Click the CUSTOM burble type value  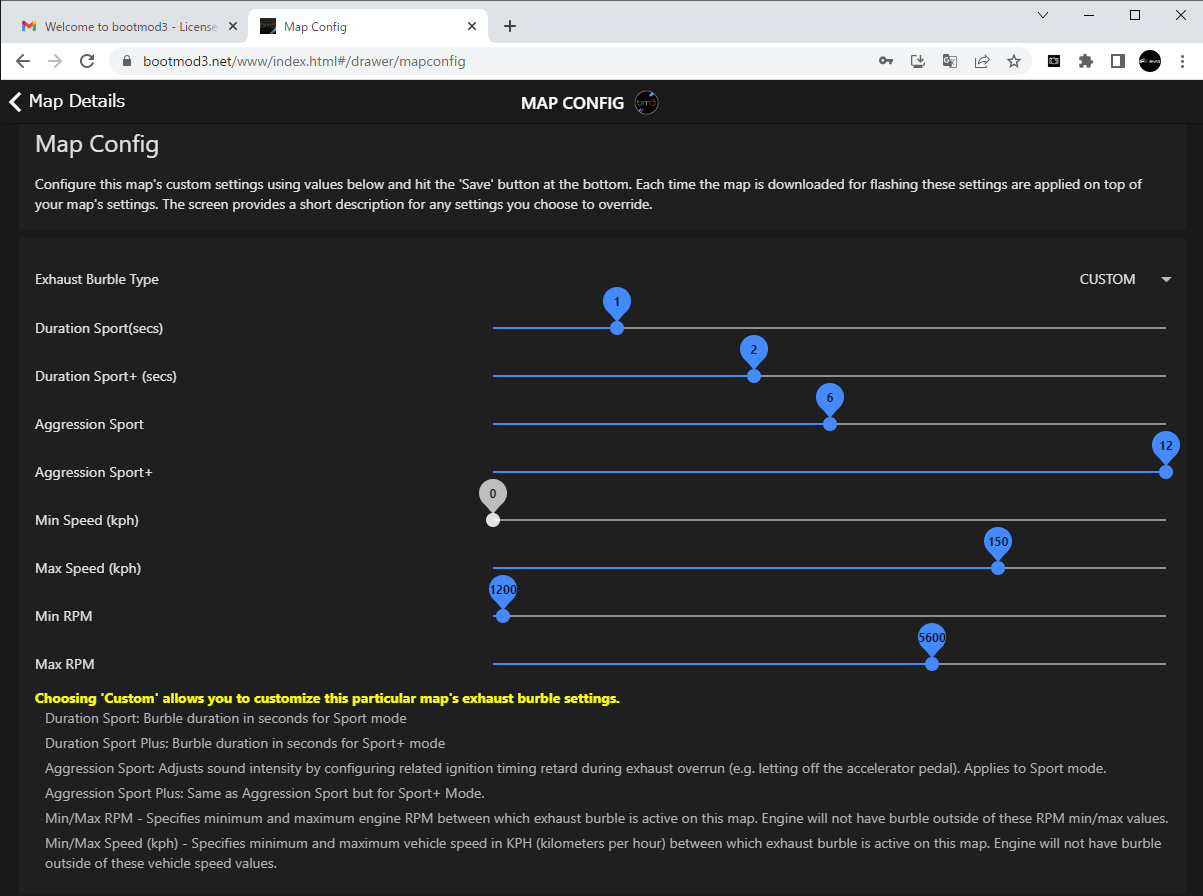click(1107, 280)
